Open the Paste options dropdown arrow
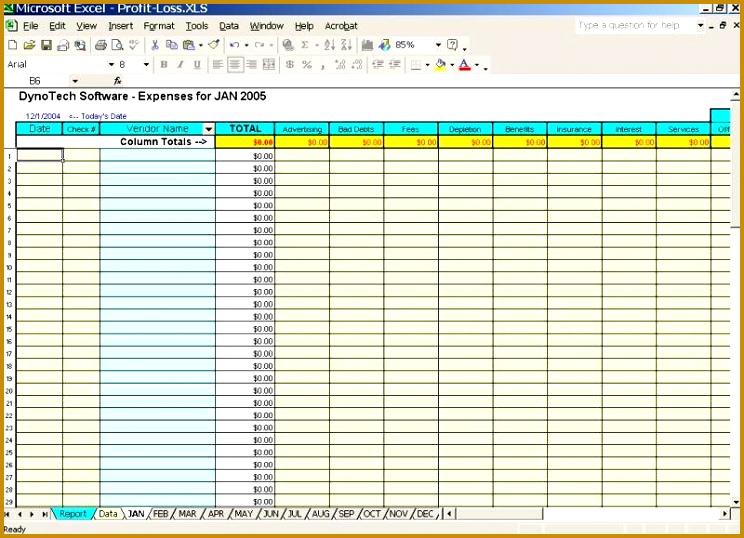The image size is (744, 538). pyautogui.click(x=201, y=45)
